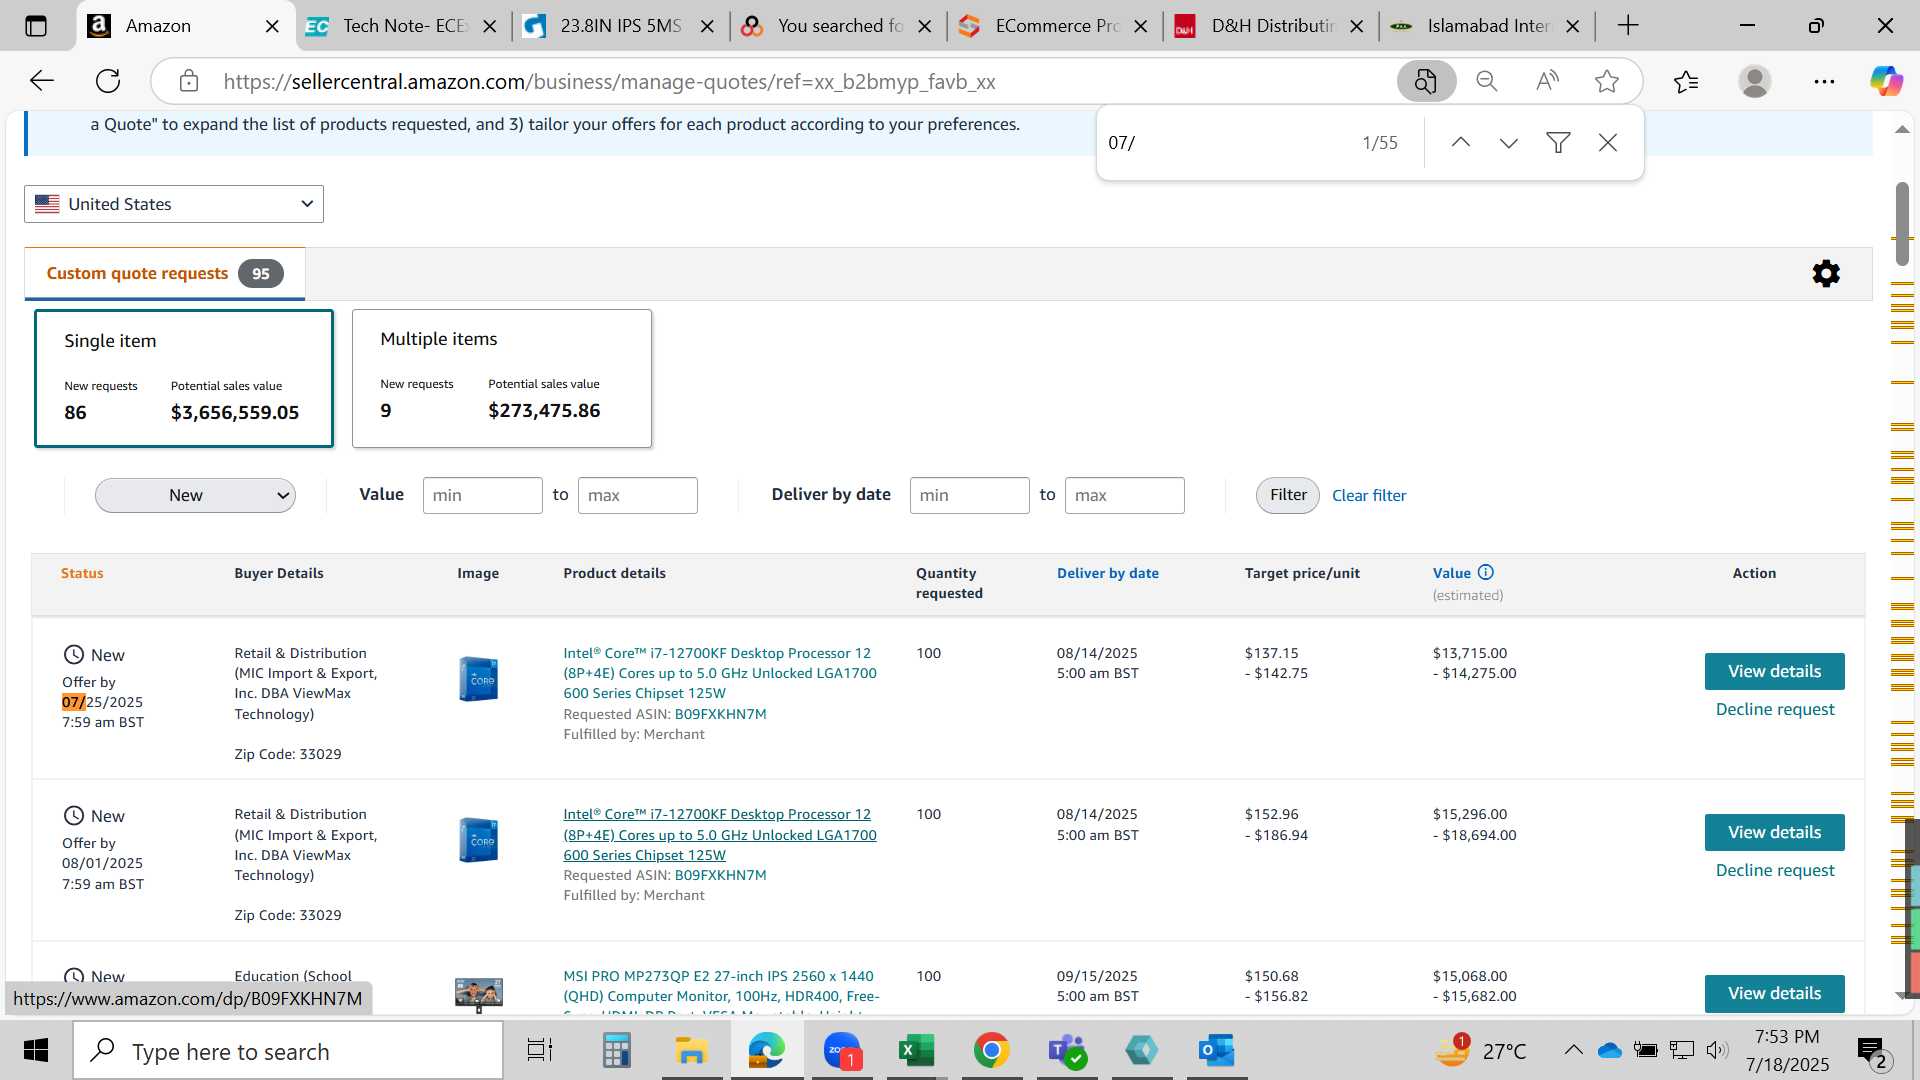
Task: Switch to 23.8IN IPS 5MS tab
Action: 621,26
